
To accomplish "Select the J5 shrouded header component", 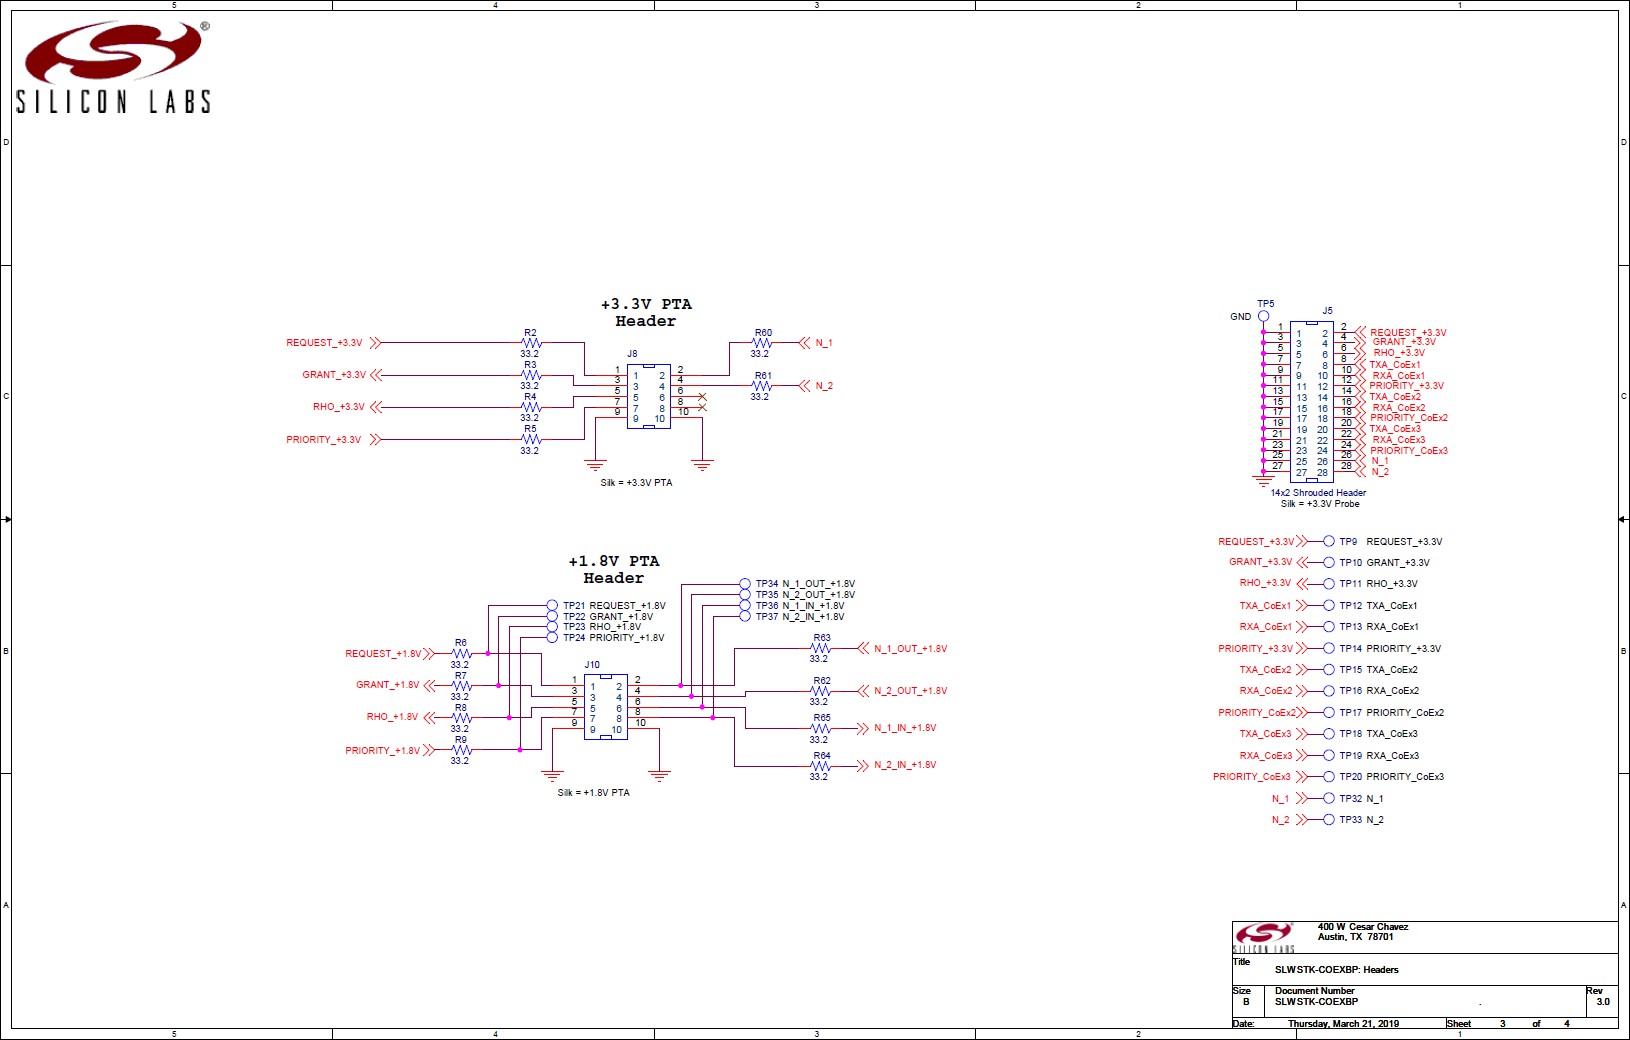I will click(1311, 401).
